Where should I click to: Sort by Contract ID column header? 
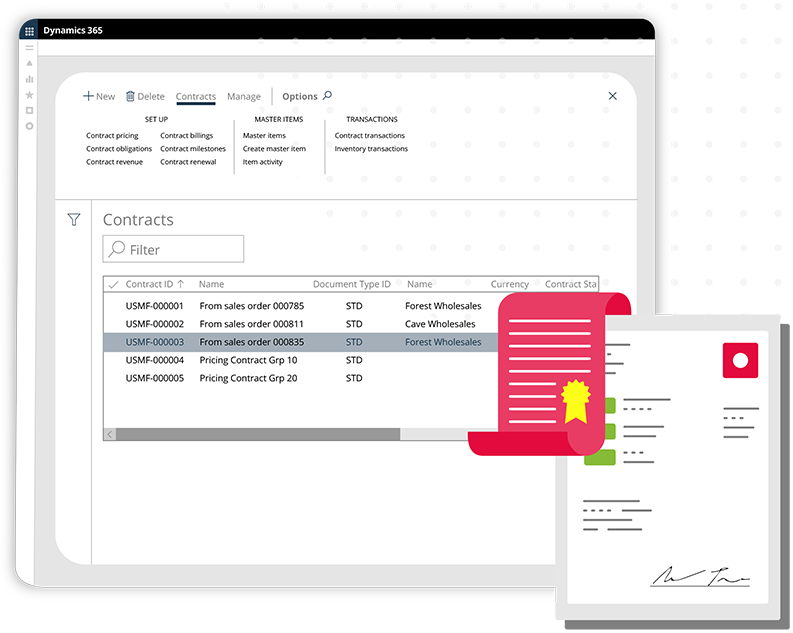[x=154, y=284]
